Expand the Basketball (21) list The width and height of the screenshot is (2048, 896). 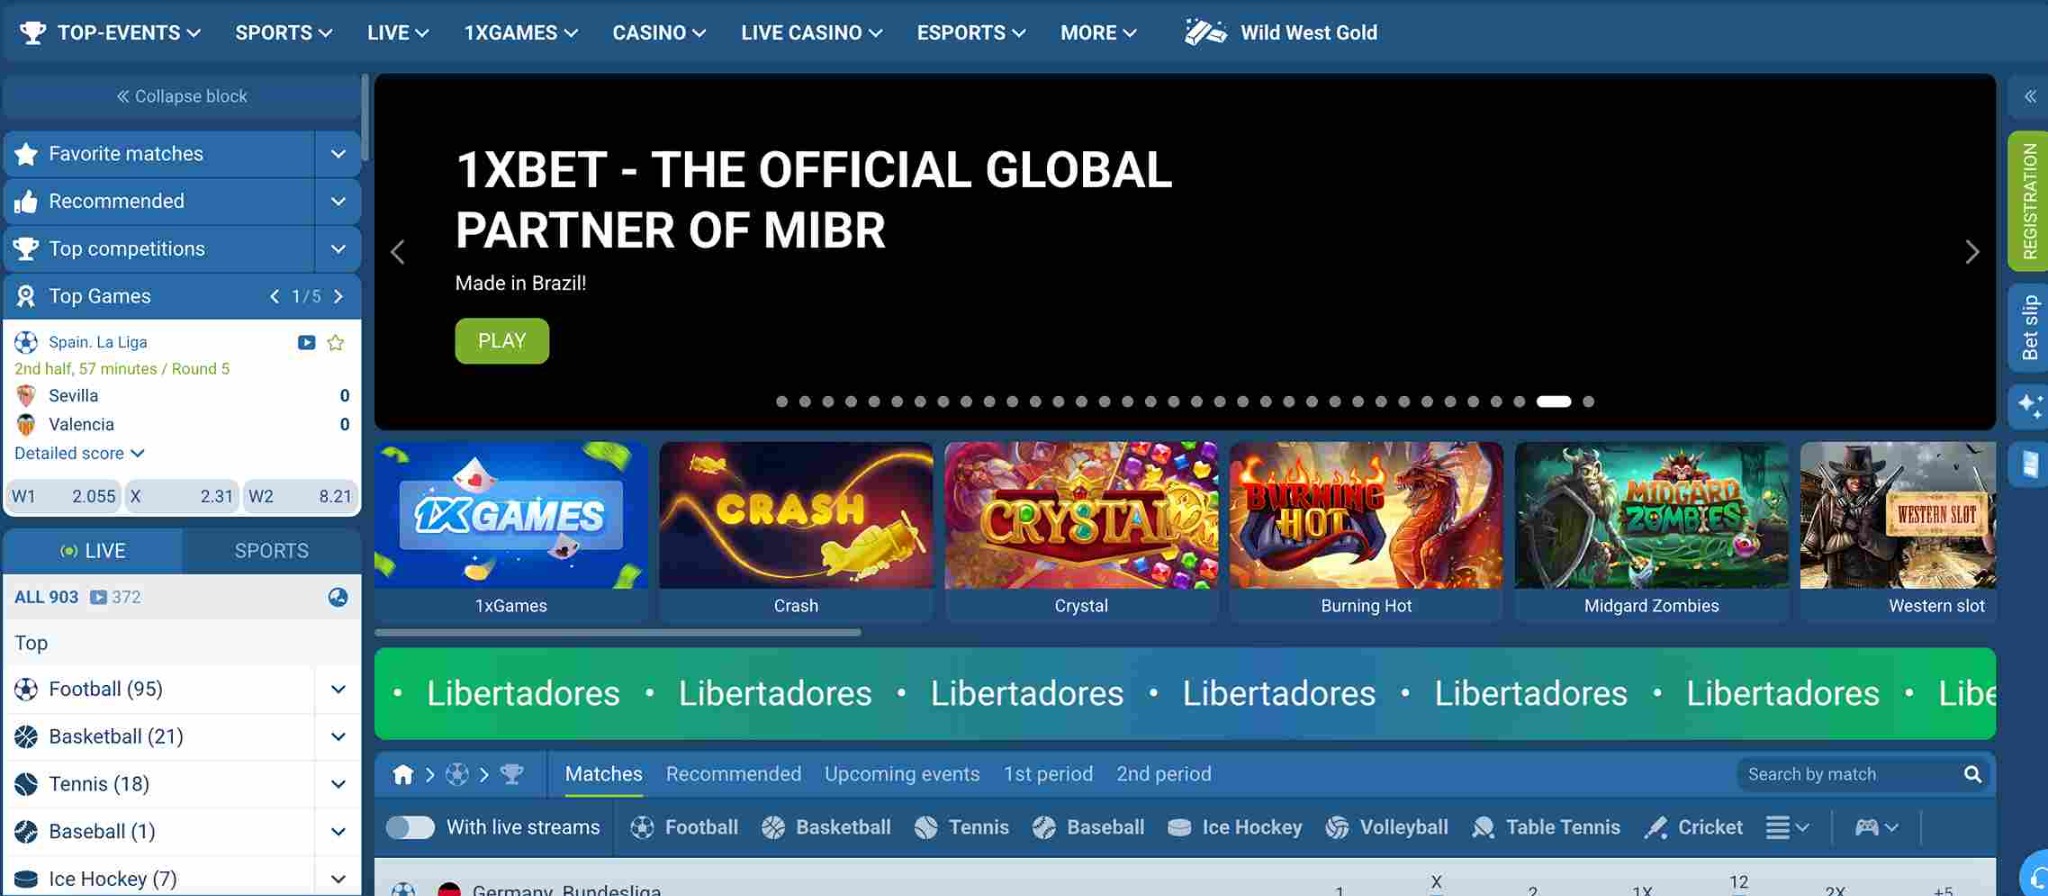tap(338, 737)
